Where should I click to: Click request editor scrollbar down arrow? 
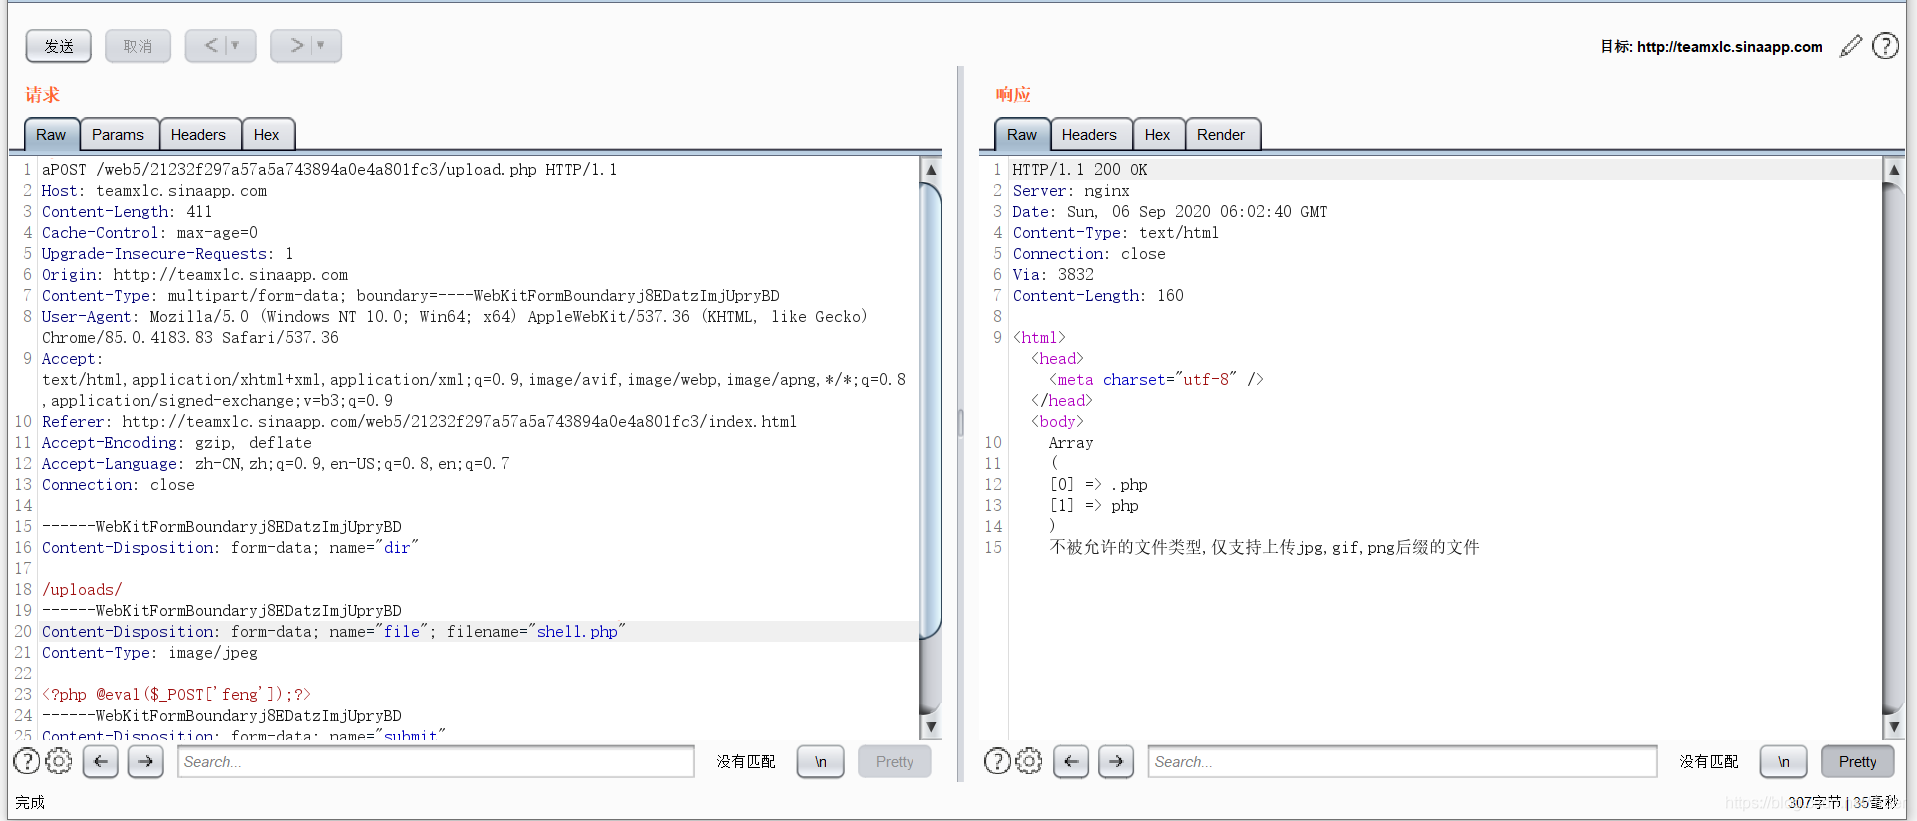tap(931, 727)
